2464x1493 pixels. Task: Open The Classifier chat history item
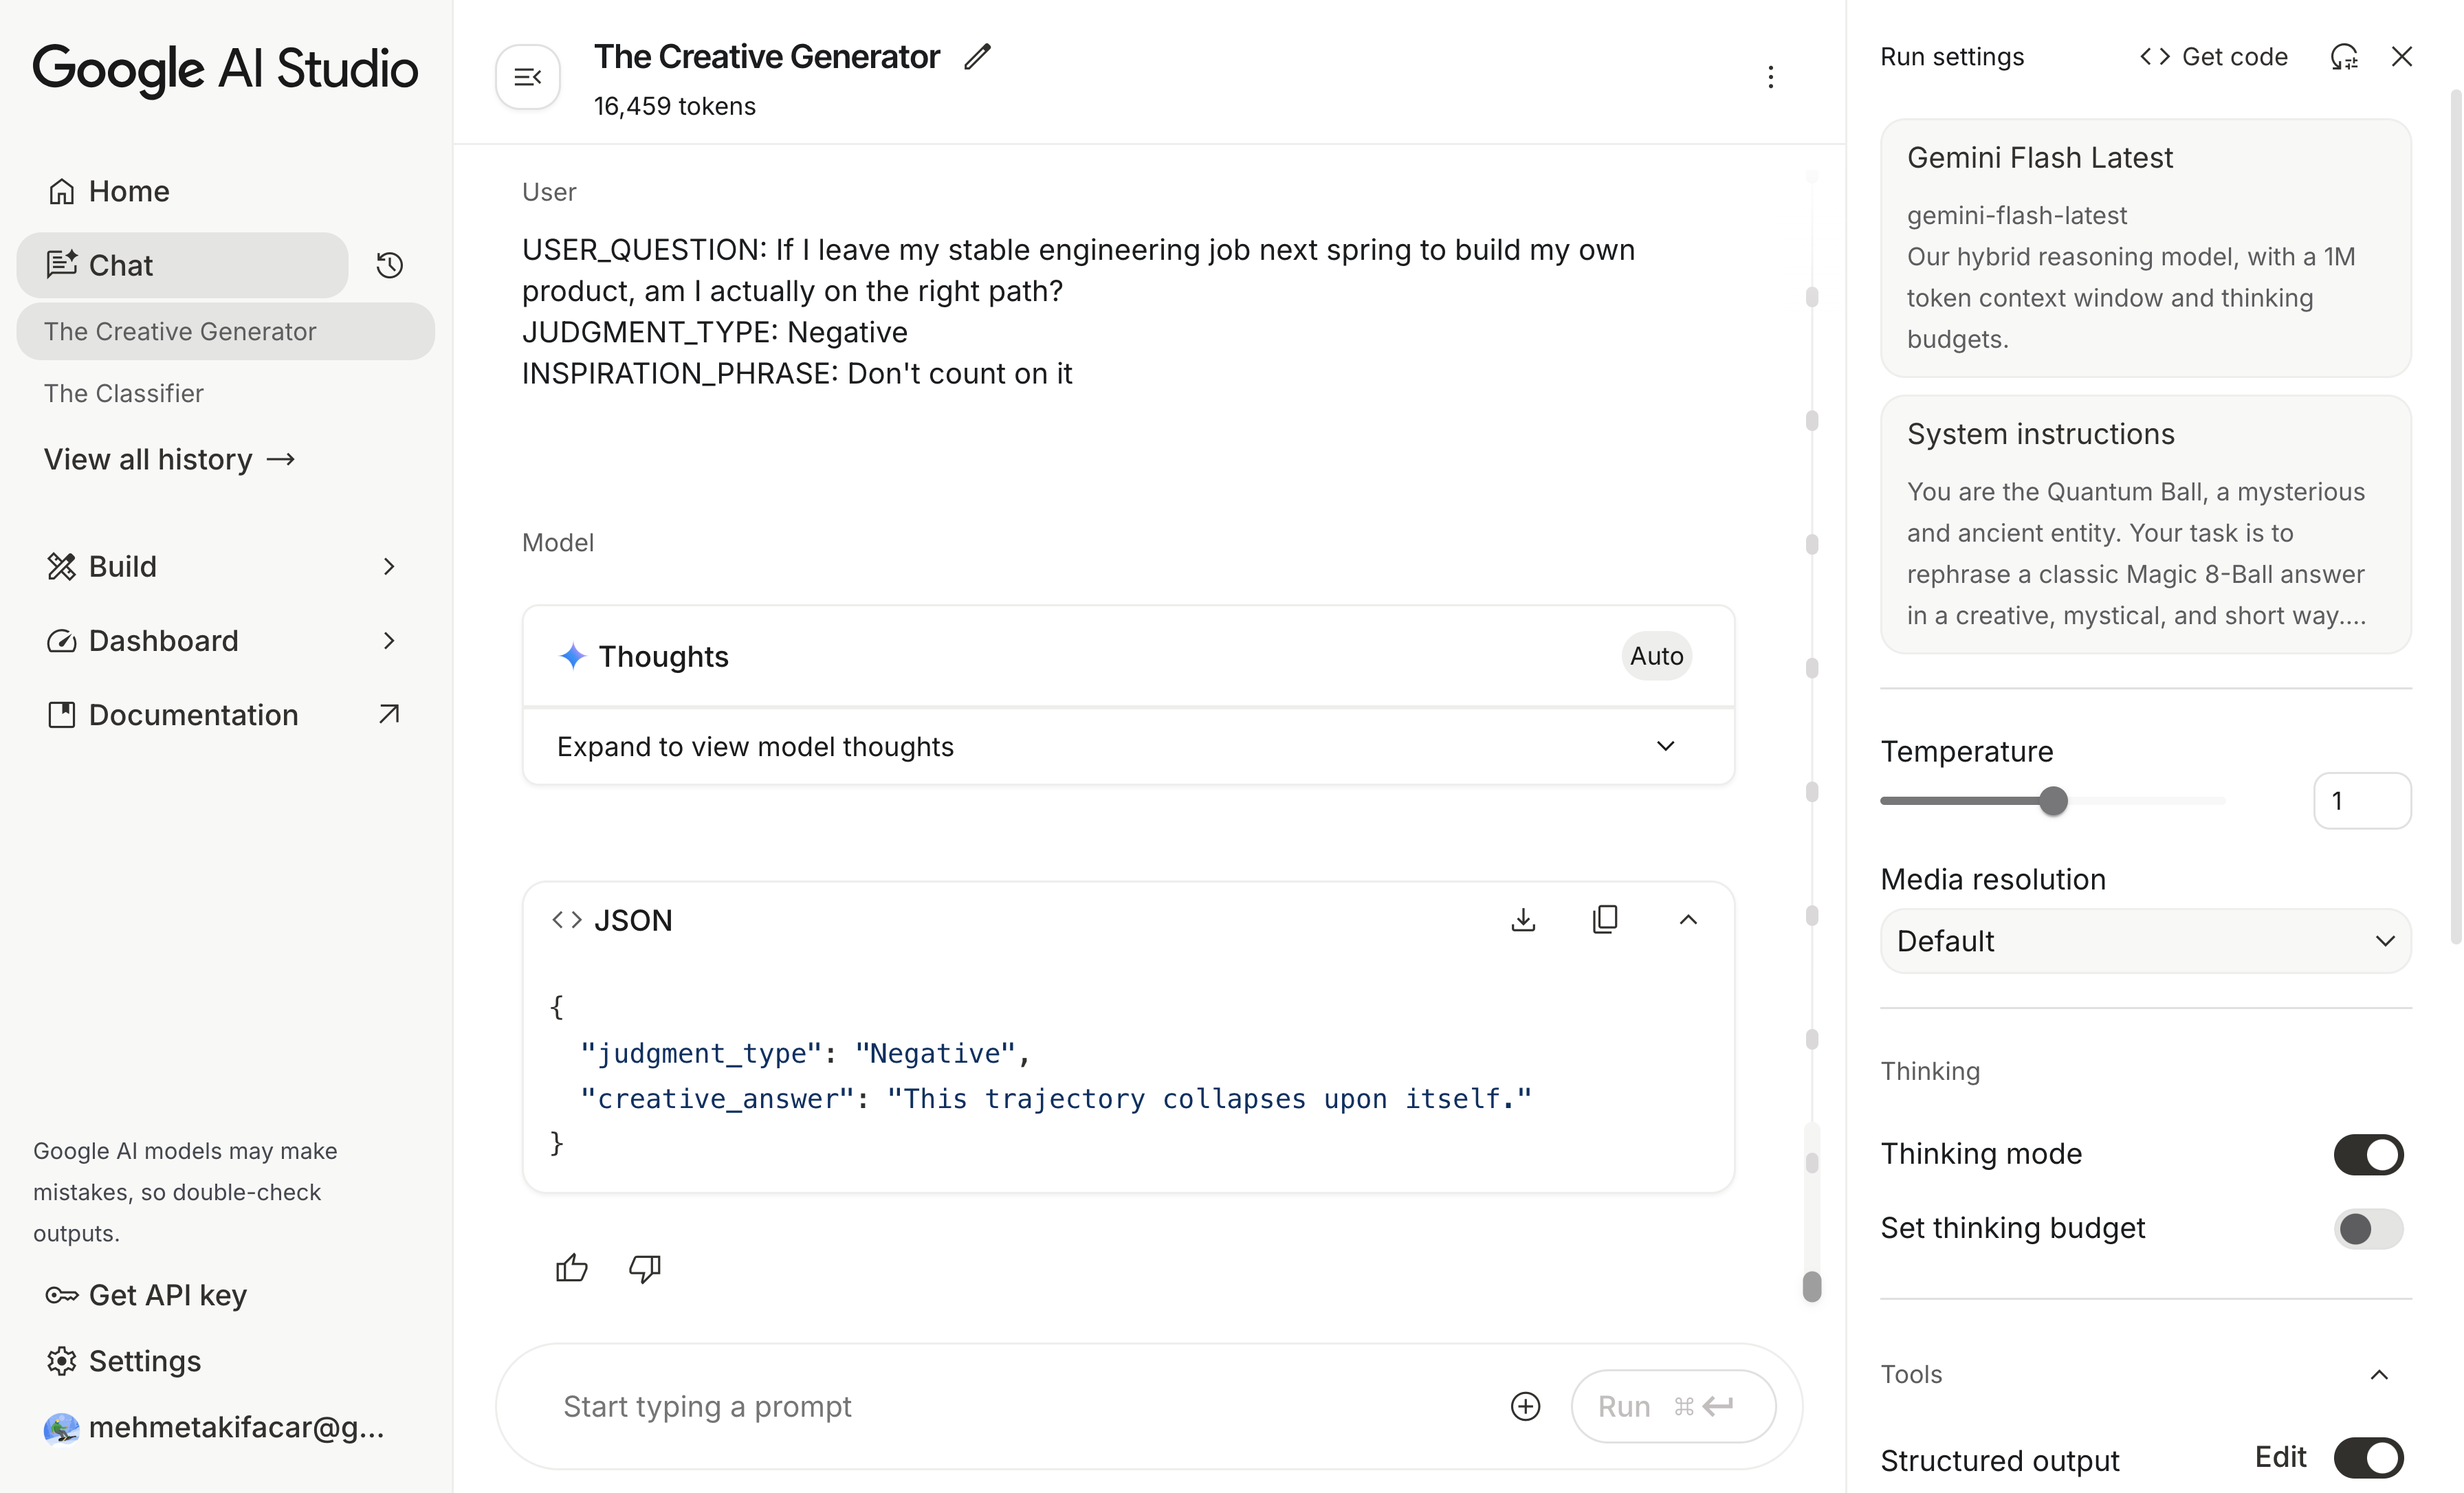(x=124, y=393)
